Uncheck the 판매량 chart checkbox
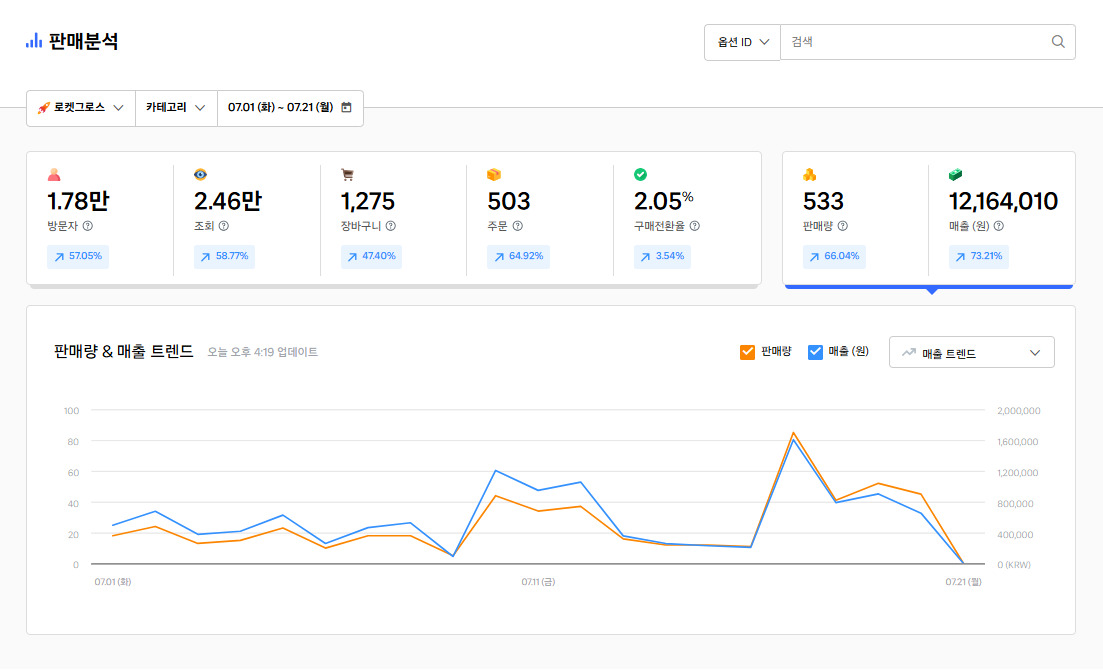This screenshot has height=671, width=1103. [x=747, y=352]
